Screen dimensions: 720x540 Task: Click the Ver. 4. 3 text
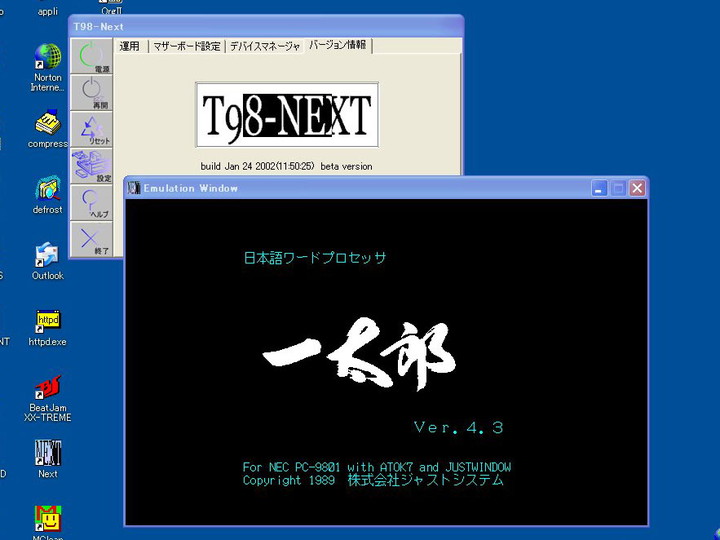point(459,428)
